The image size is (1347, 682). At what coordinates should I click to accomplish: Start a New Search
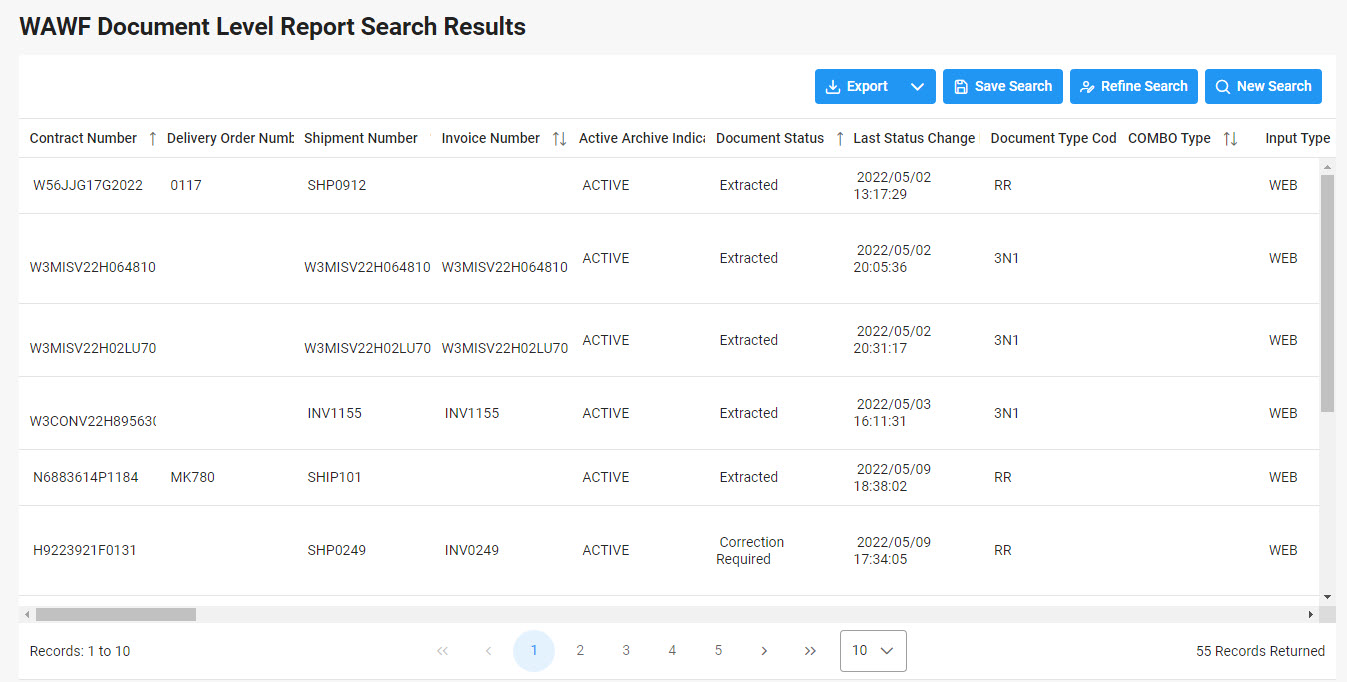point(1263,87)
